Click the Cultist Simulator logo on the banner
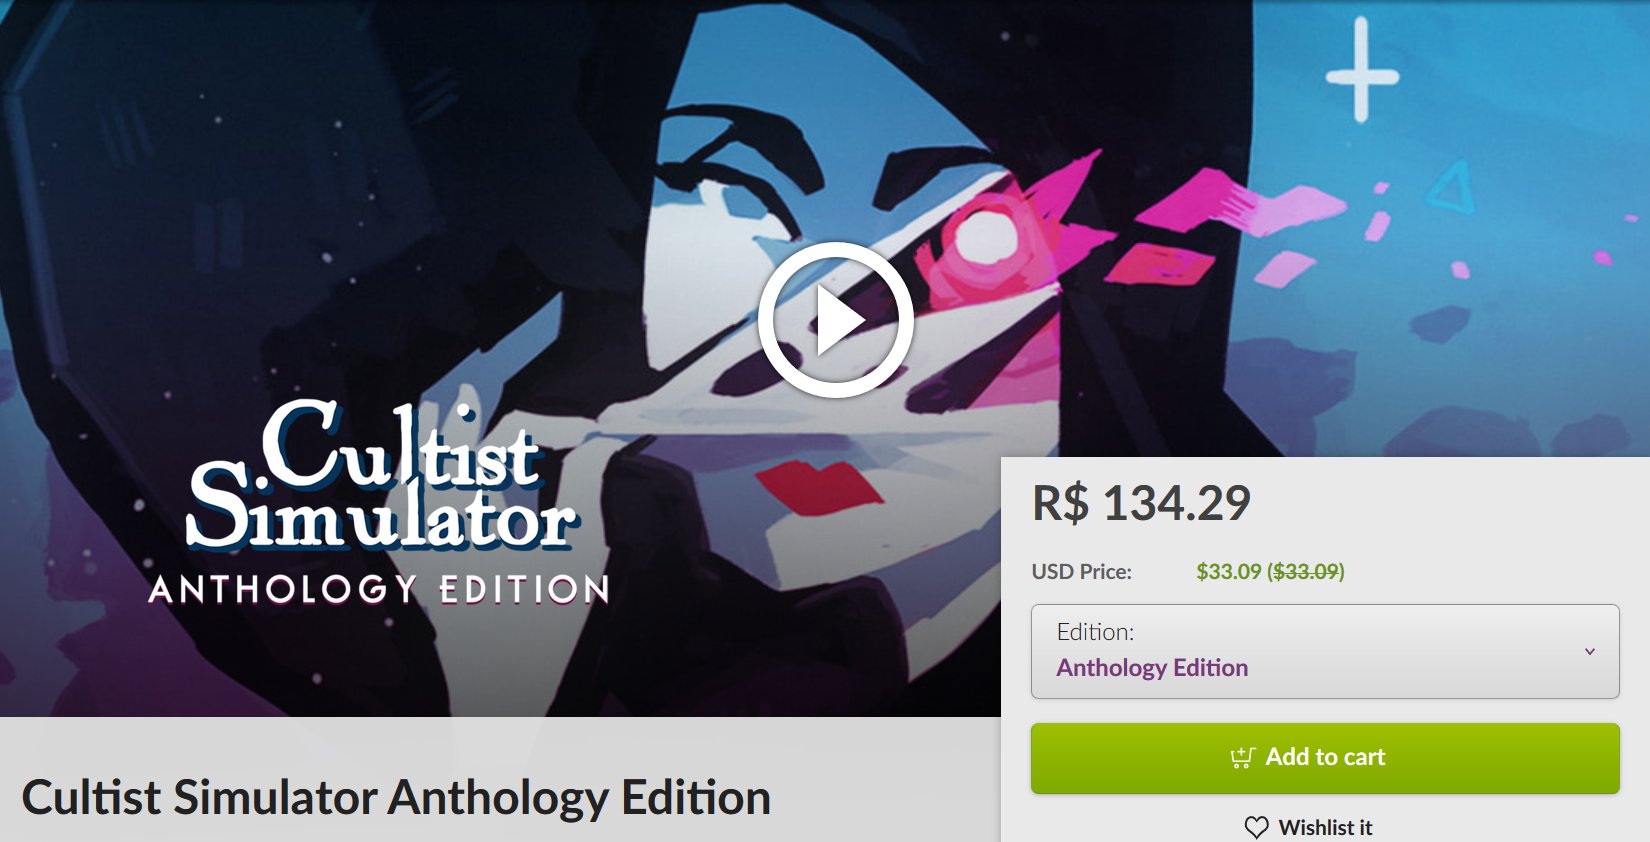Image resolution: width=1650 pixels, height=842 pixels. pyautogui.click(x=382, y=476)
